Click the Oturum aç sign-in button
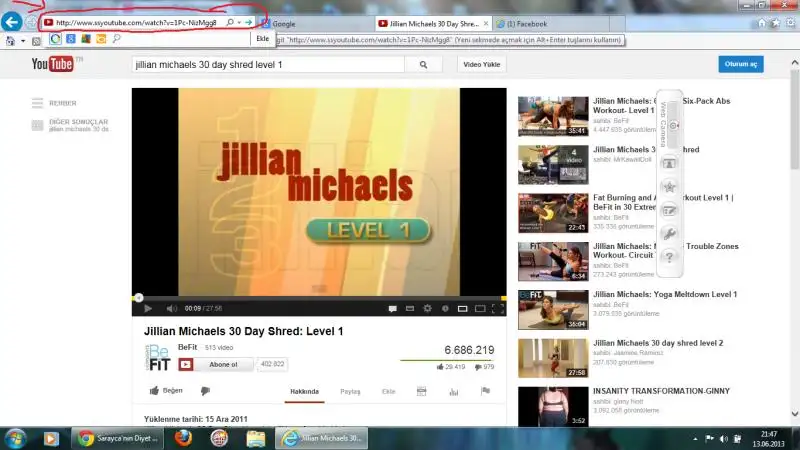The width and height of the screenshot is (800, 450). [740, 64]
